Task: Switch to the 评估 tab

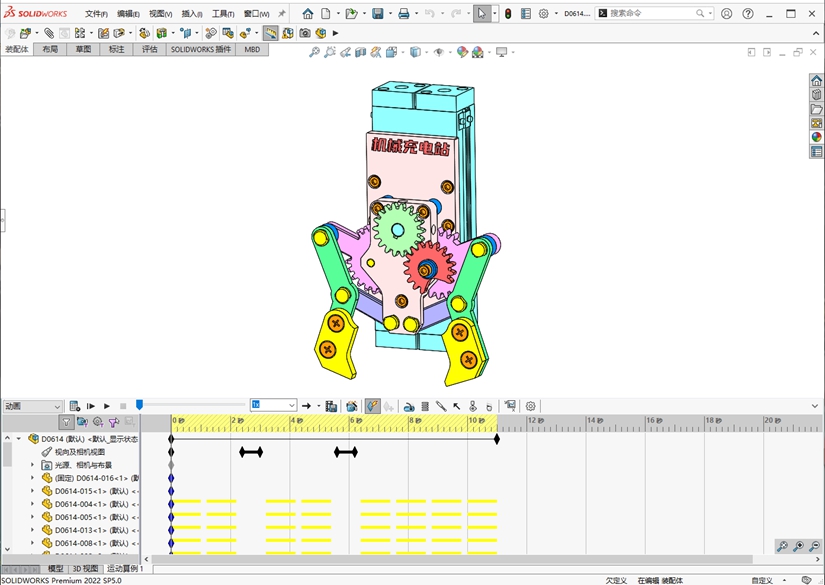Action: (x=149, y=49)
